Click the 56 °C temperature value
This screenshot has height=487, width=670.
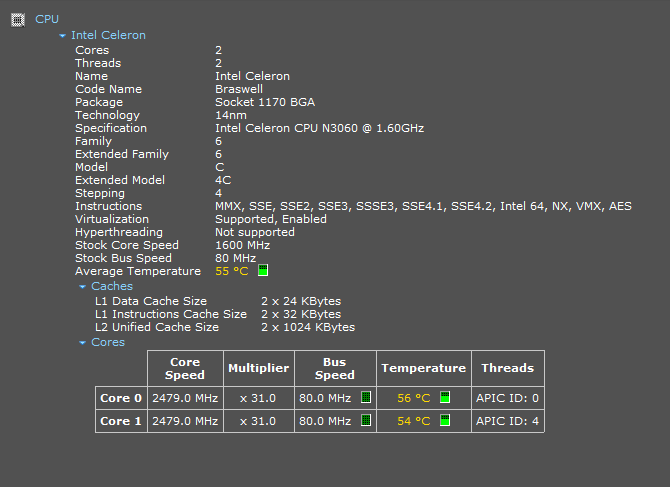[414, 398]
